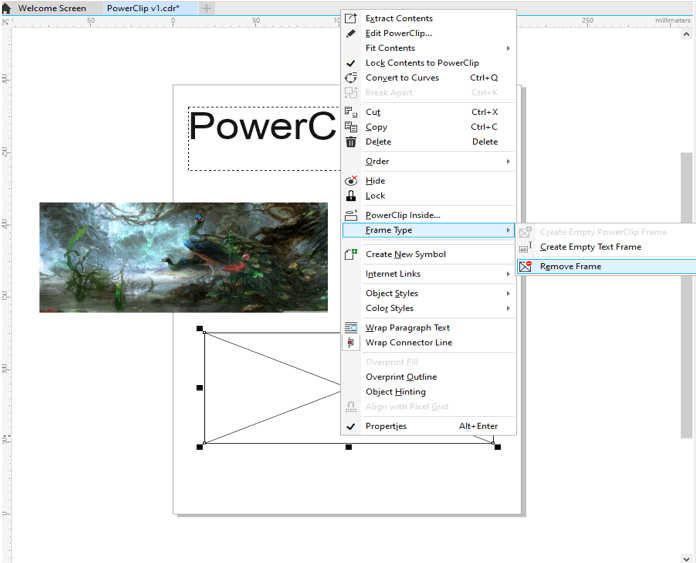The image size is (696, 563).
Task: Click the Convert to Curves icon
Action: click(x=351, y=78)
